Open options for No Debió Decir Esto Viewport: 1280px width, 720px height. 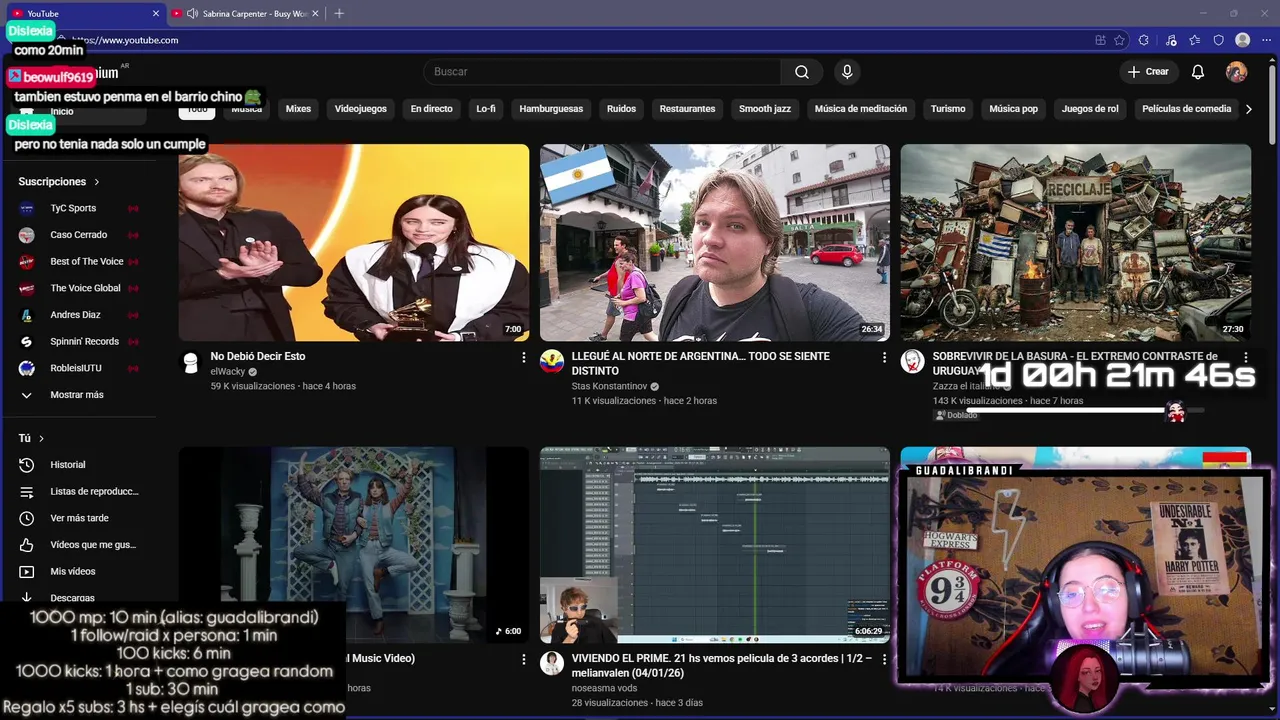coord(523,357)
